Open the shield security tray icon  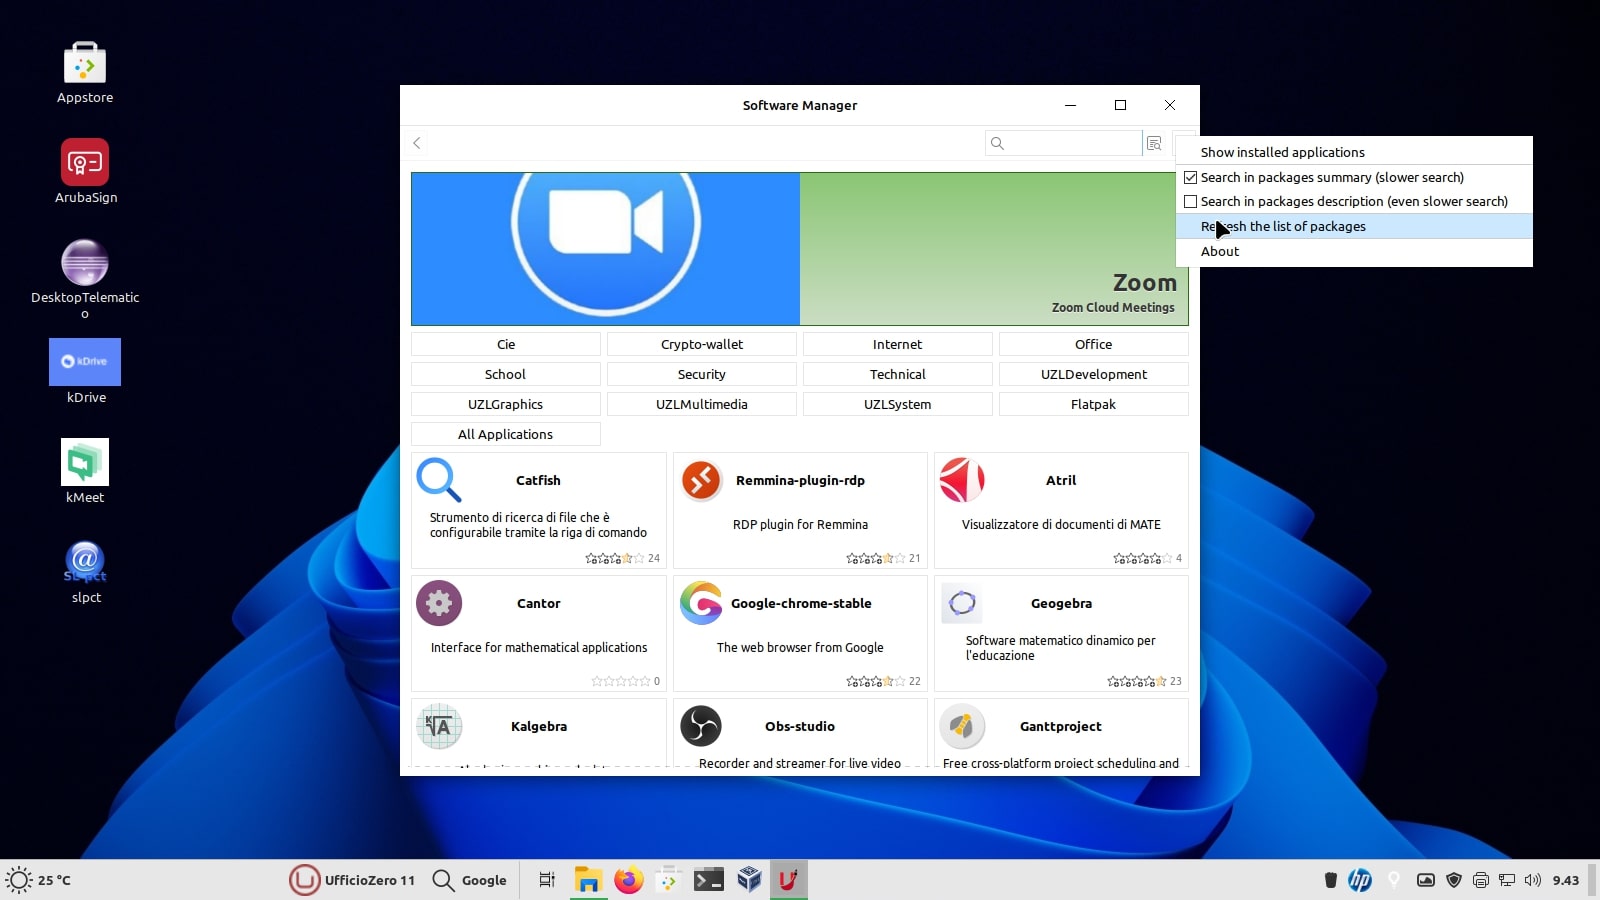tap(1454, 880)
